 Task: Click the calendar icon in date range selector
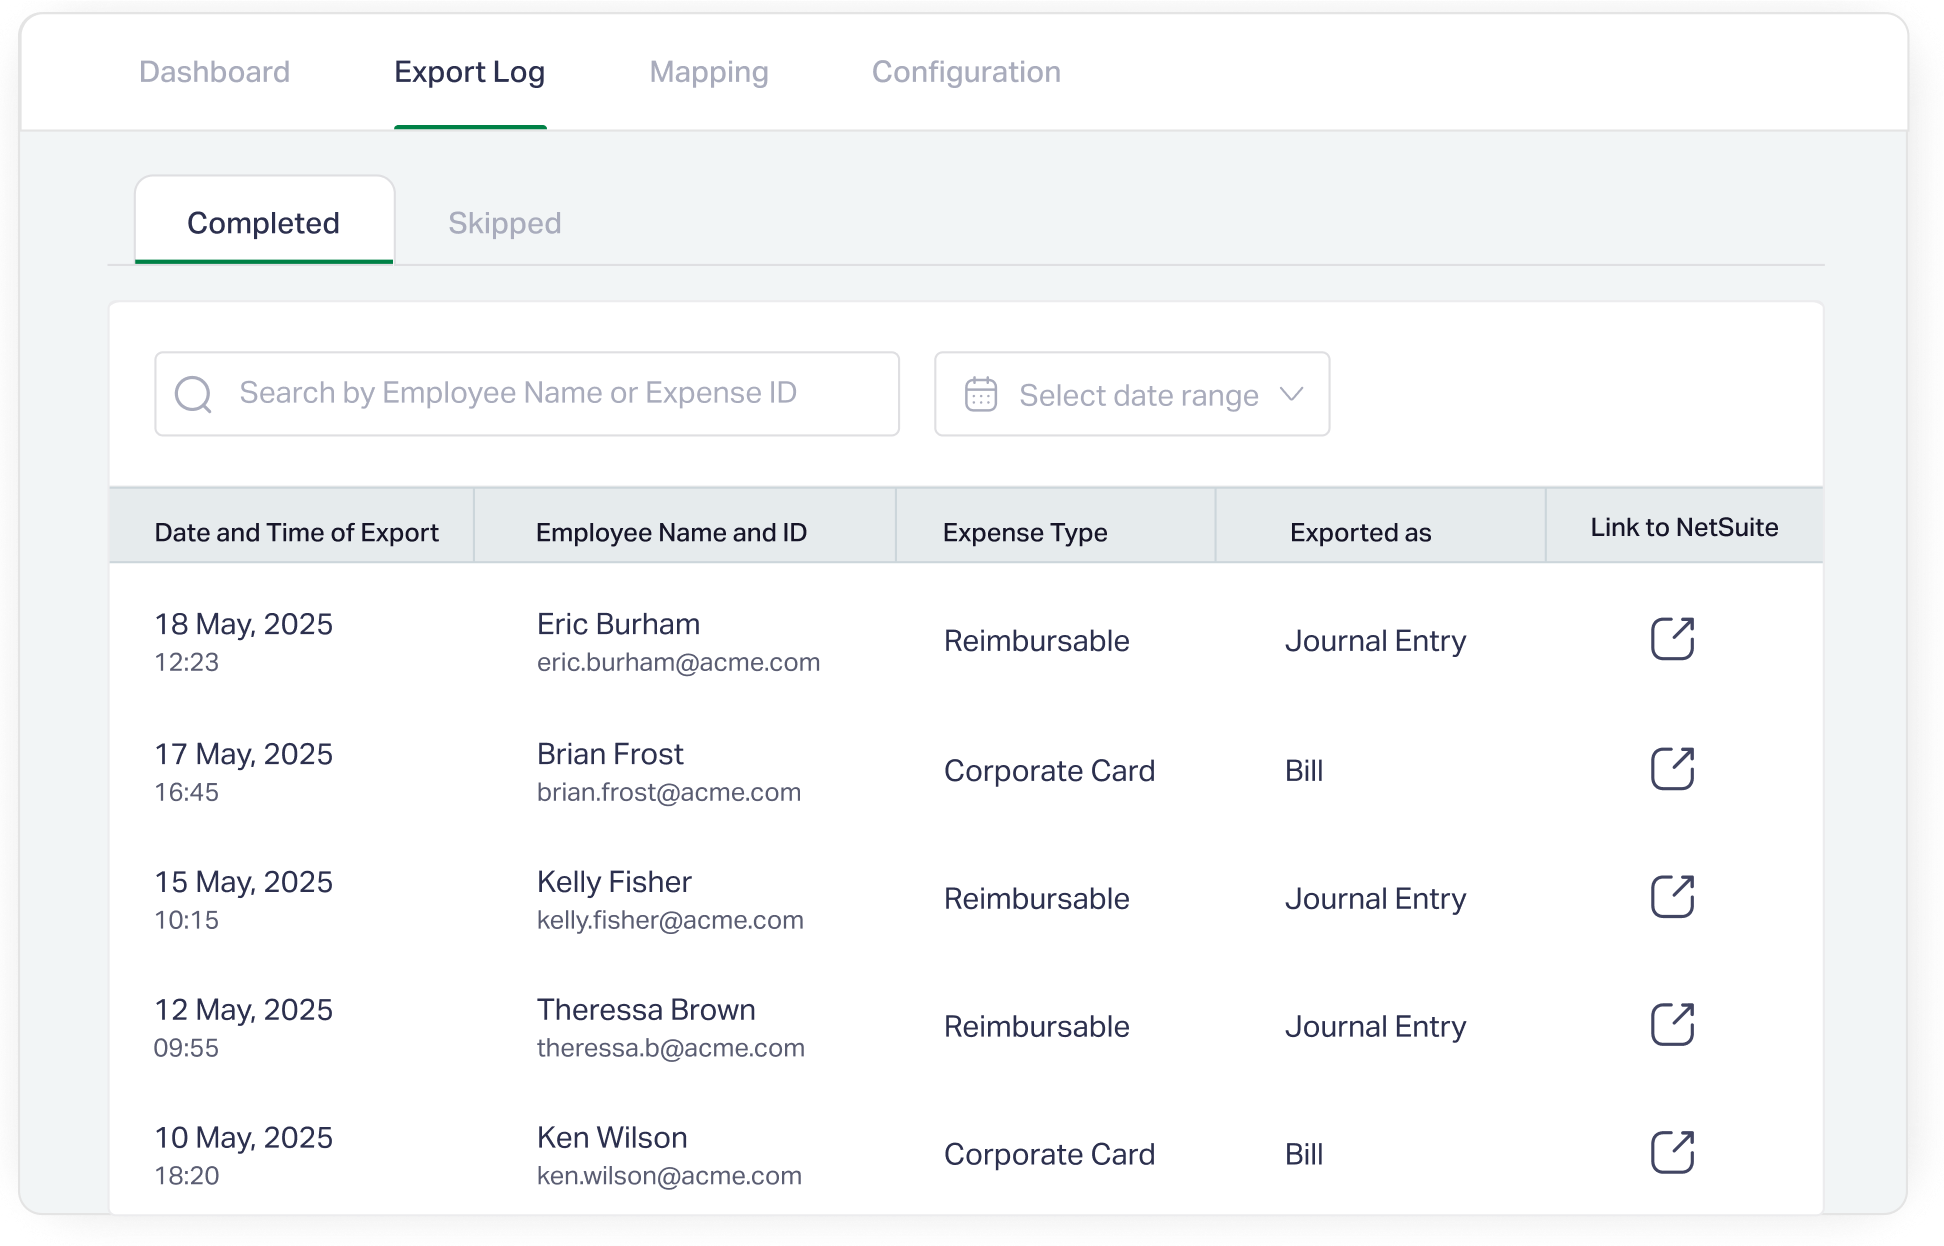(x=981, y=394)
